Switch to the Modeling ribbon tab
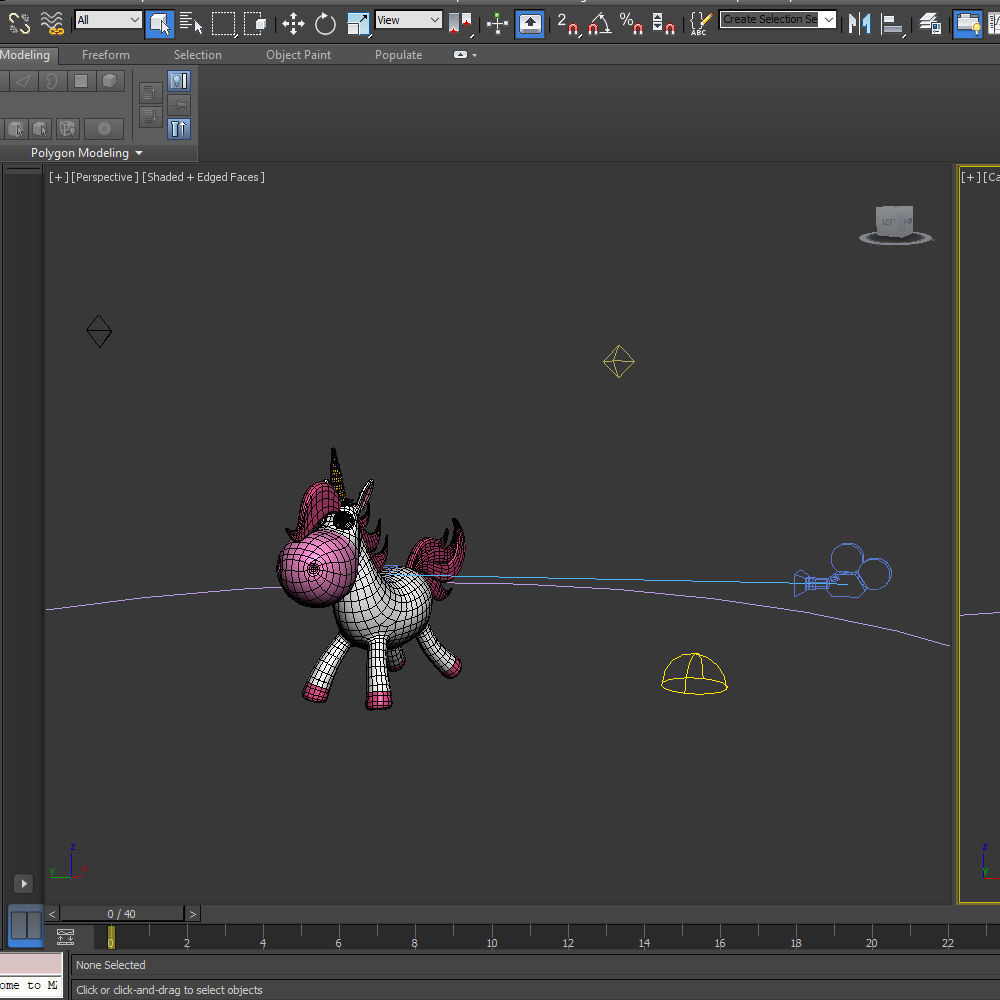Viewport: 1000px width, 1000px height. (x=26, y=55)
